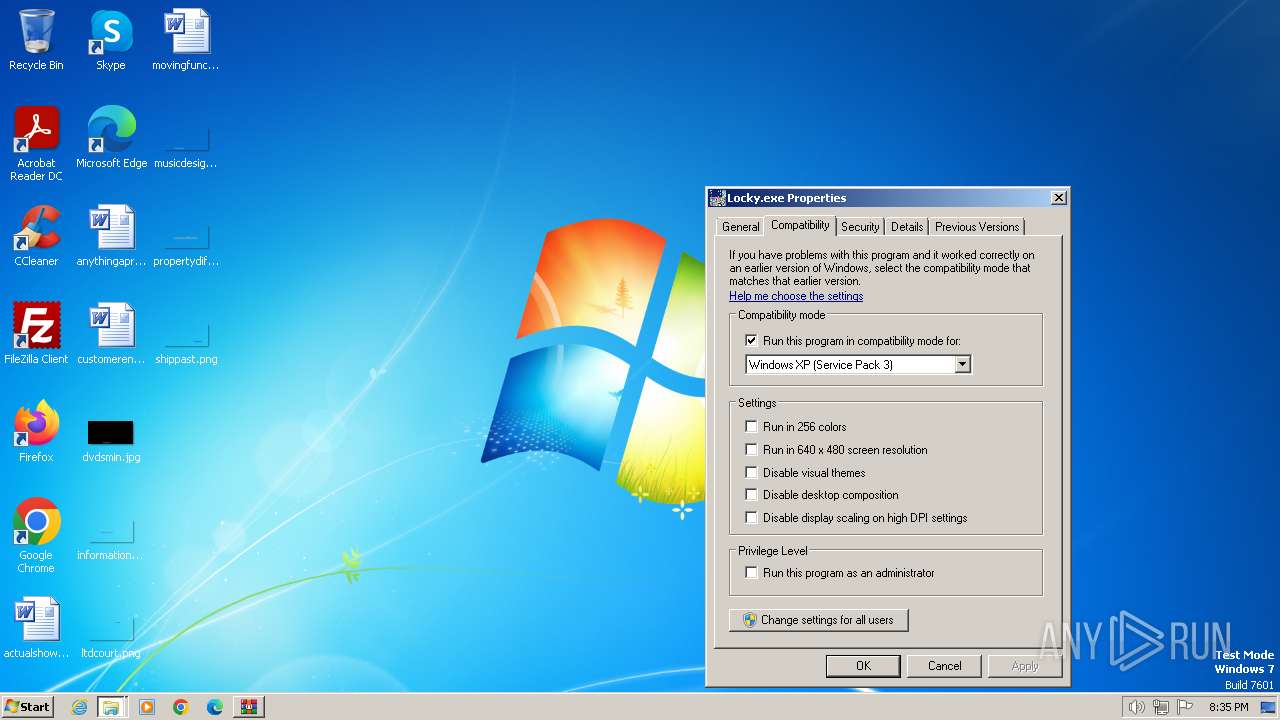1280x720 pixels.
Task: Click Change settings for all users
Action: pyautogui.click(x=819, y=620)
